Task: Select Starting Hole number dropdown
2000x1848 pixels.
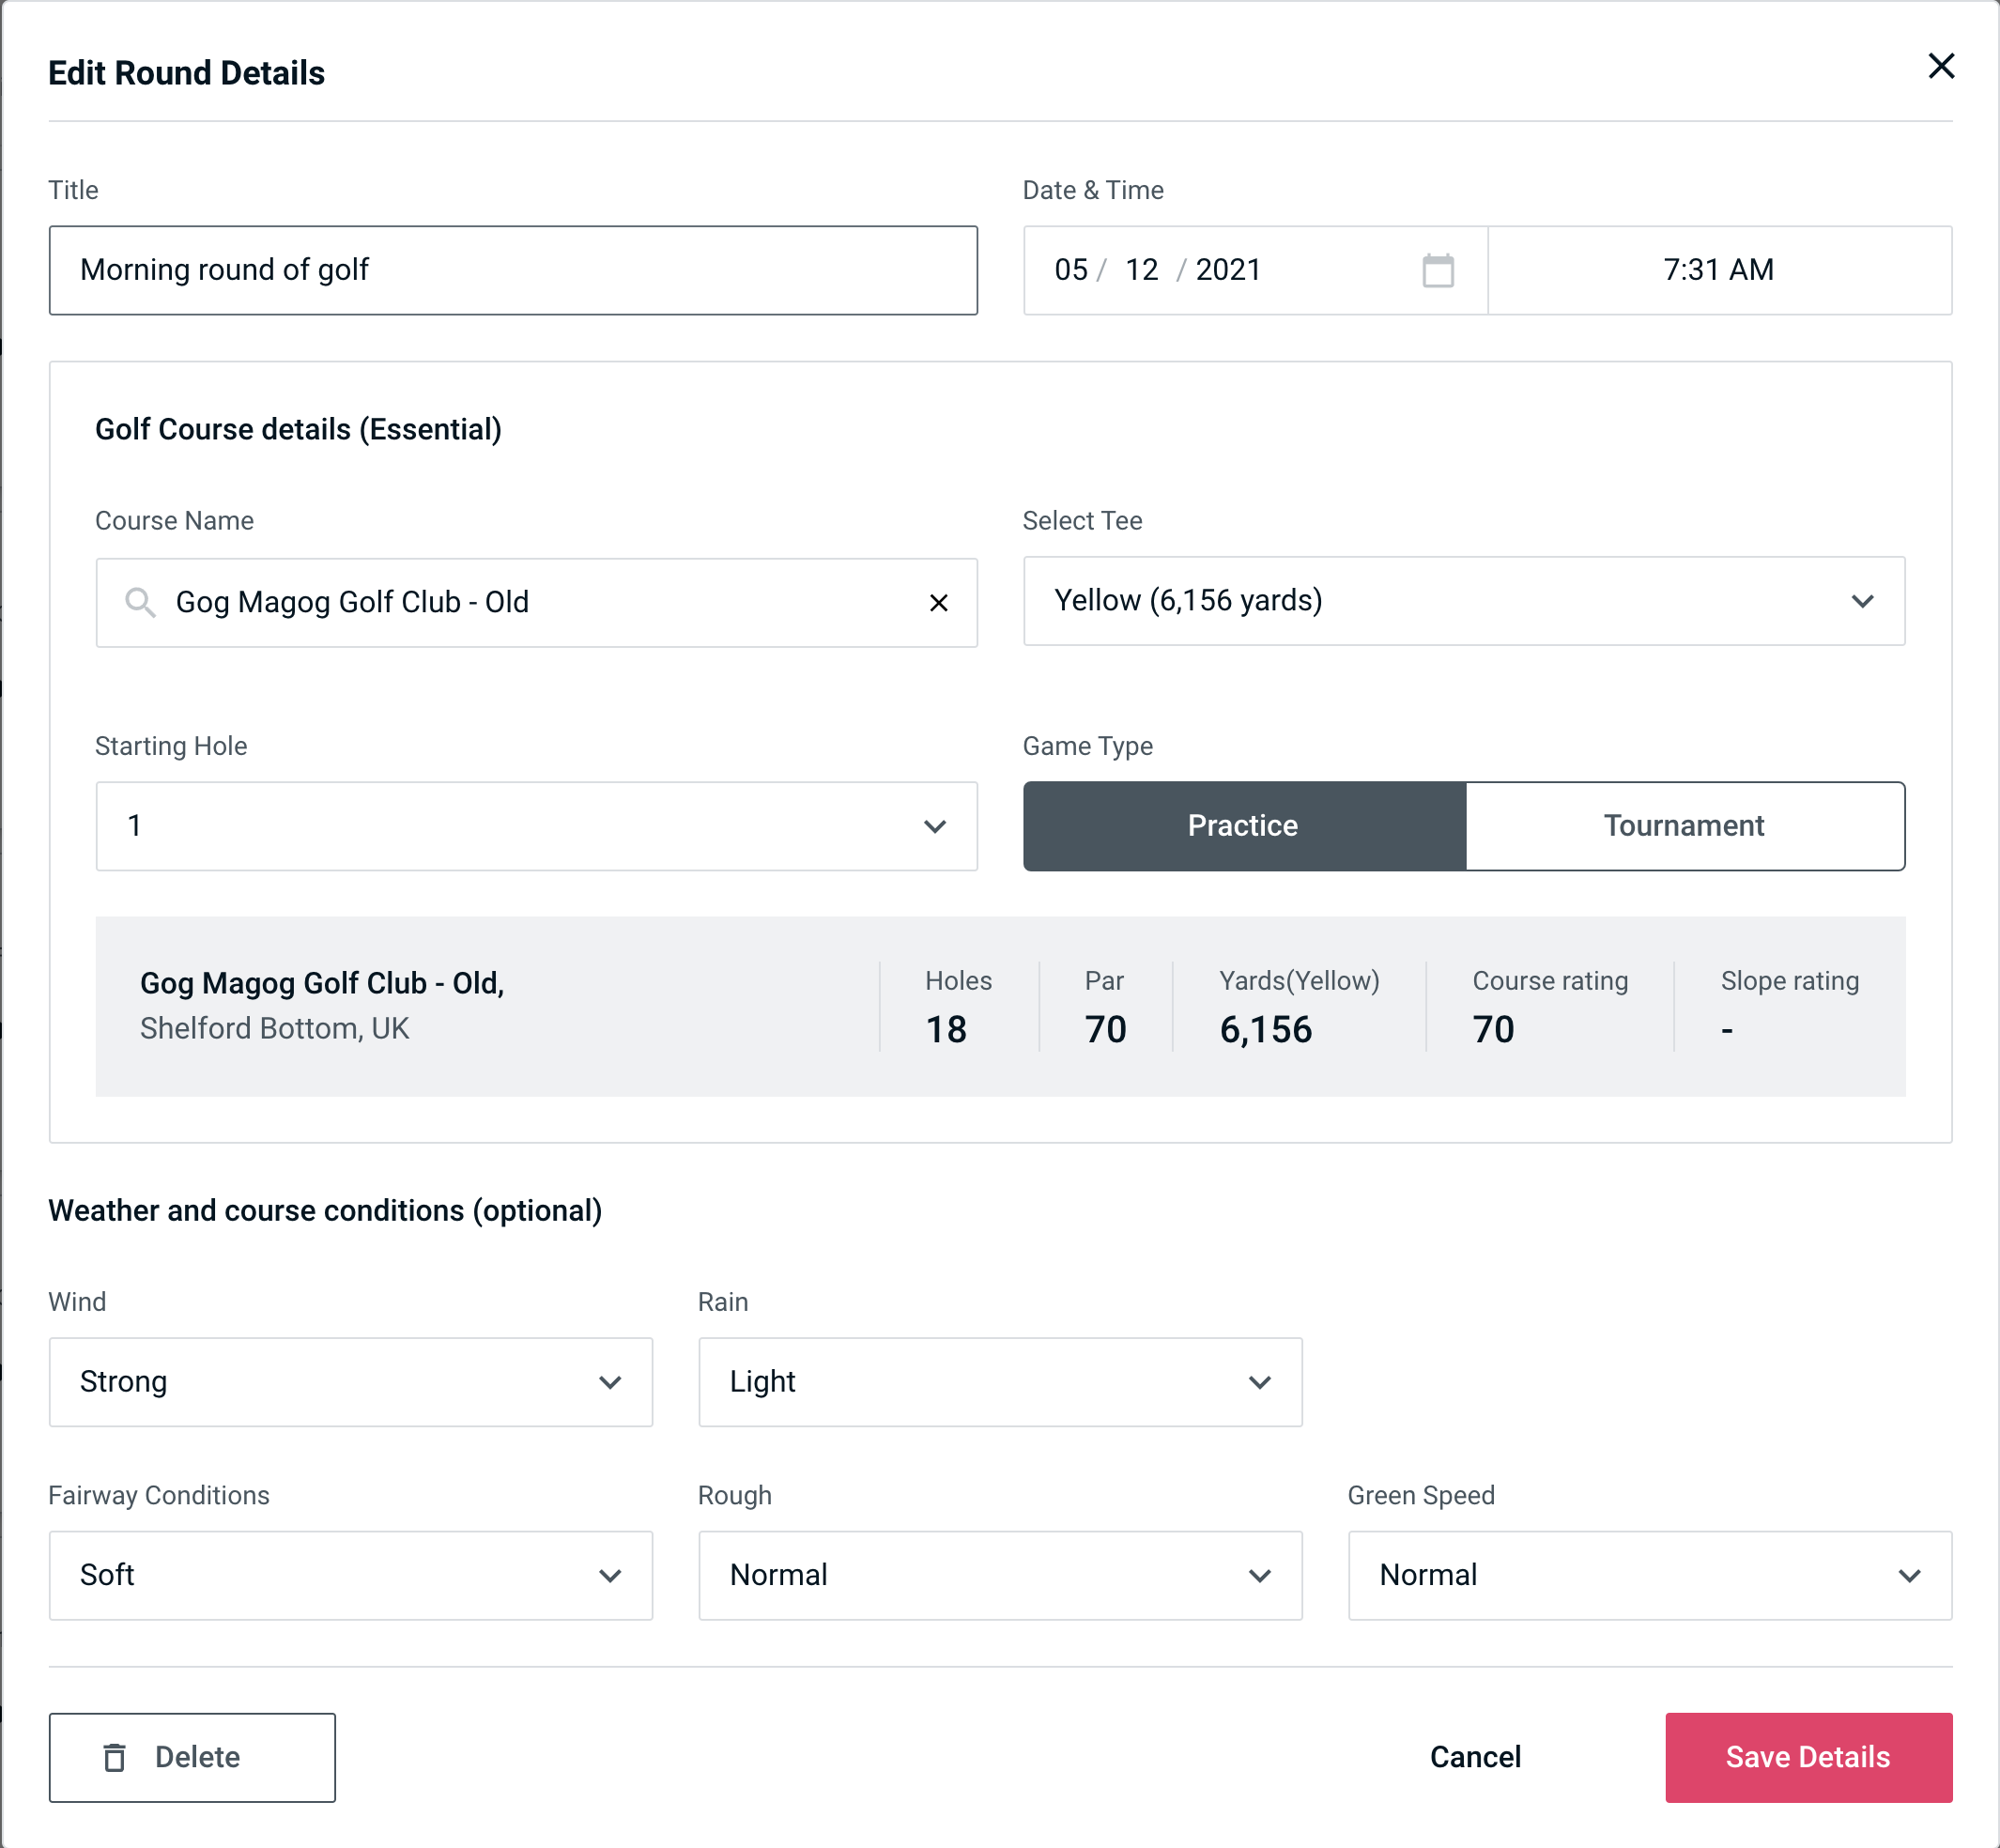Action: [x=535, y=825]
